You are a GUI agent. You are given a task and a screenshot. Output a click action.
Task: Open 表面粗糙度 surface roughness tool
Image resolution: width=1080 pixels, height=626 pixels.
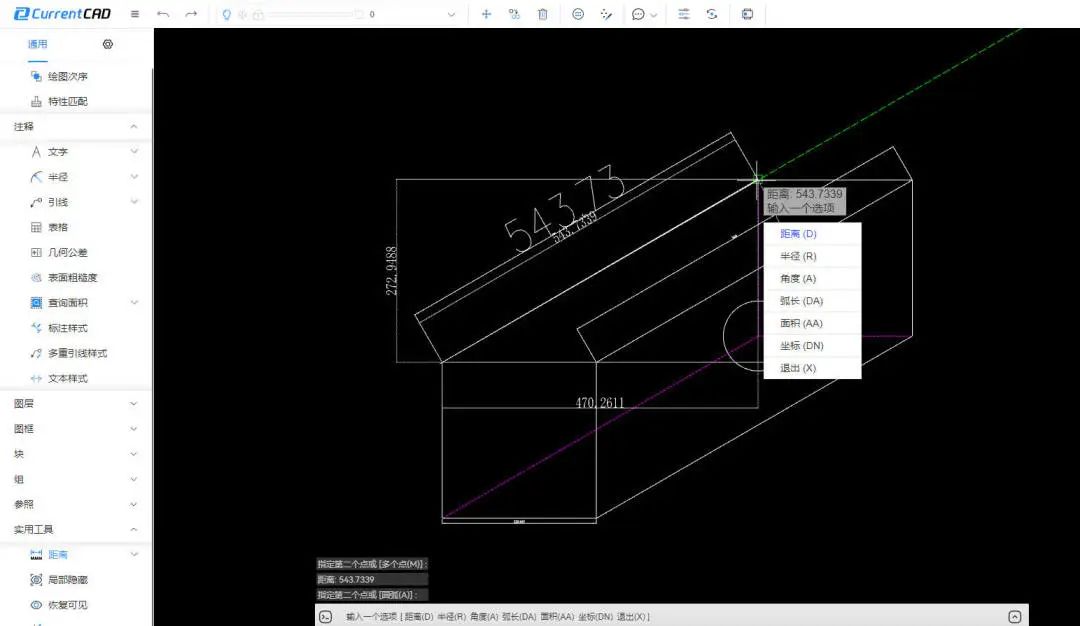(71, 278)
